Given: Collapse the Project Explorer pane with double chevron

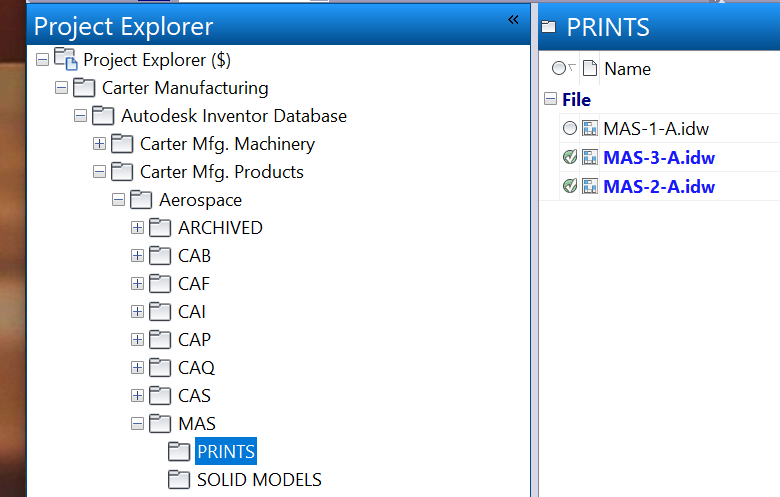Looking at the screenshot, I should point(513,19).
